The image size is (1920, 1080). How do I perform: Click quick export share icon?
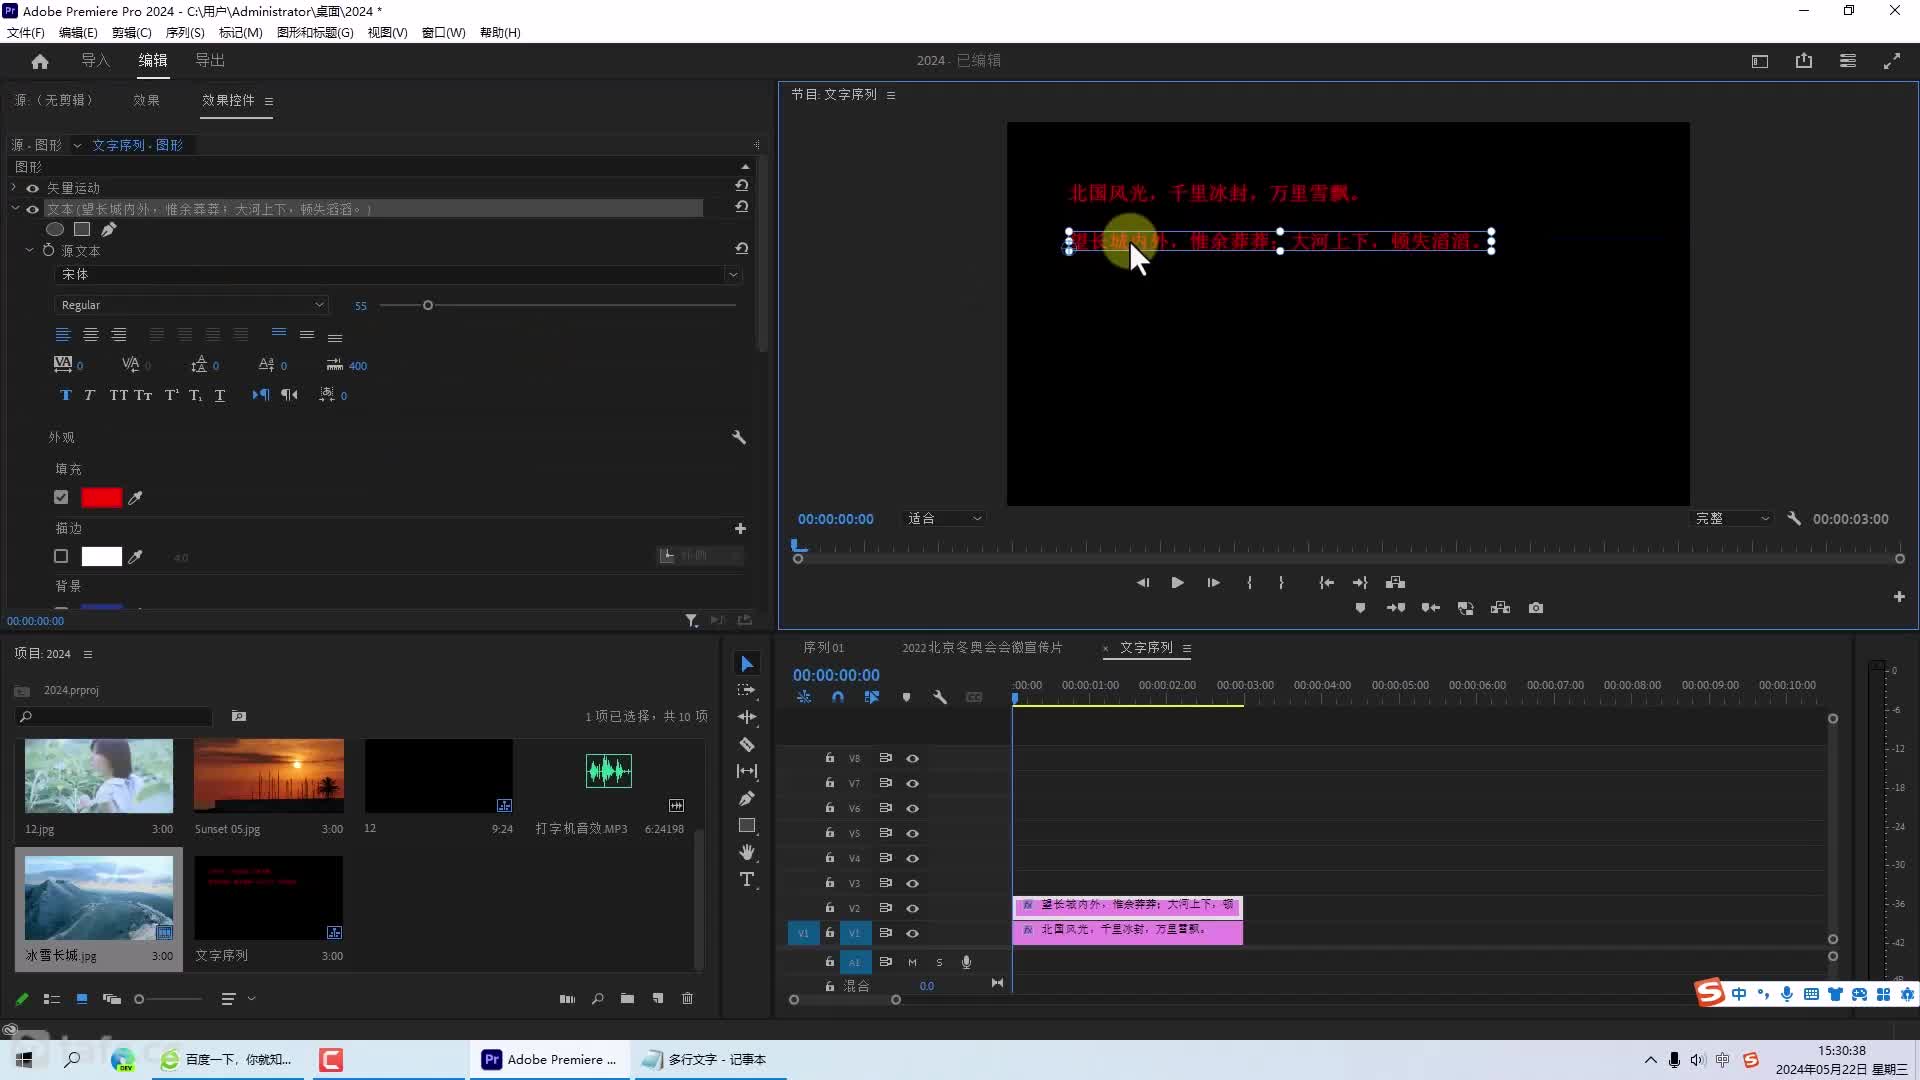click(x=1804, y=61)
